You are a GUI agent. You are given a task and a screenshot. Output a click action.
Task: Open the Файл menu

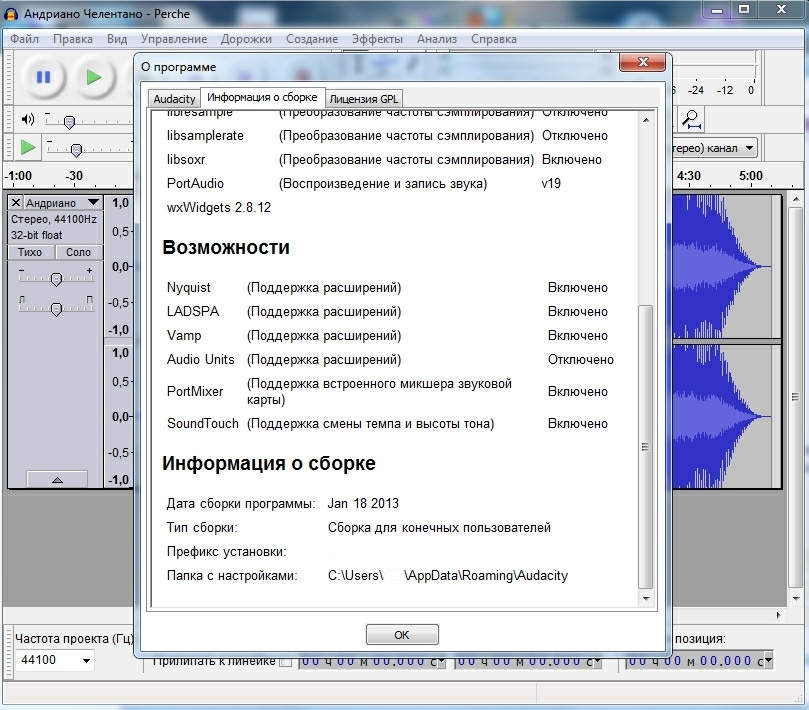pyautogui.click(x=24, y=39)
